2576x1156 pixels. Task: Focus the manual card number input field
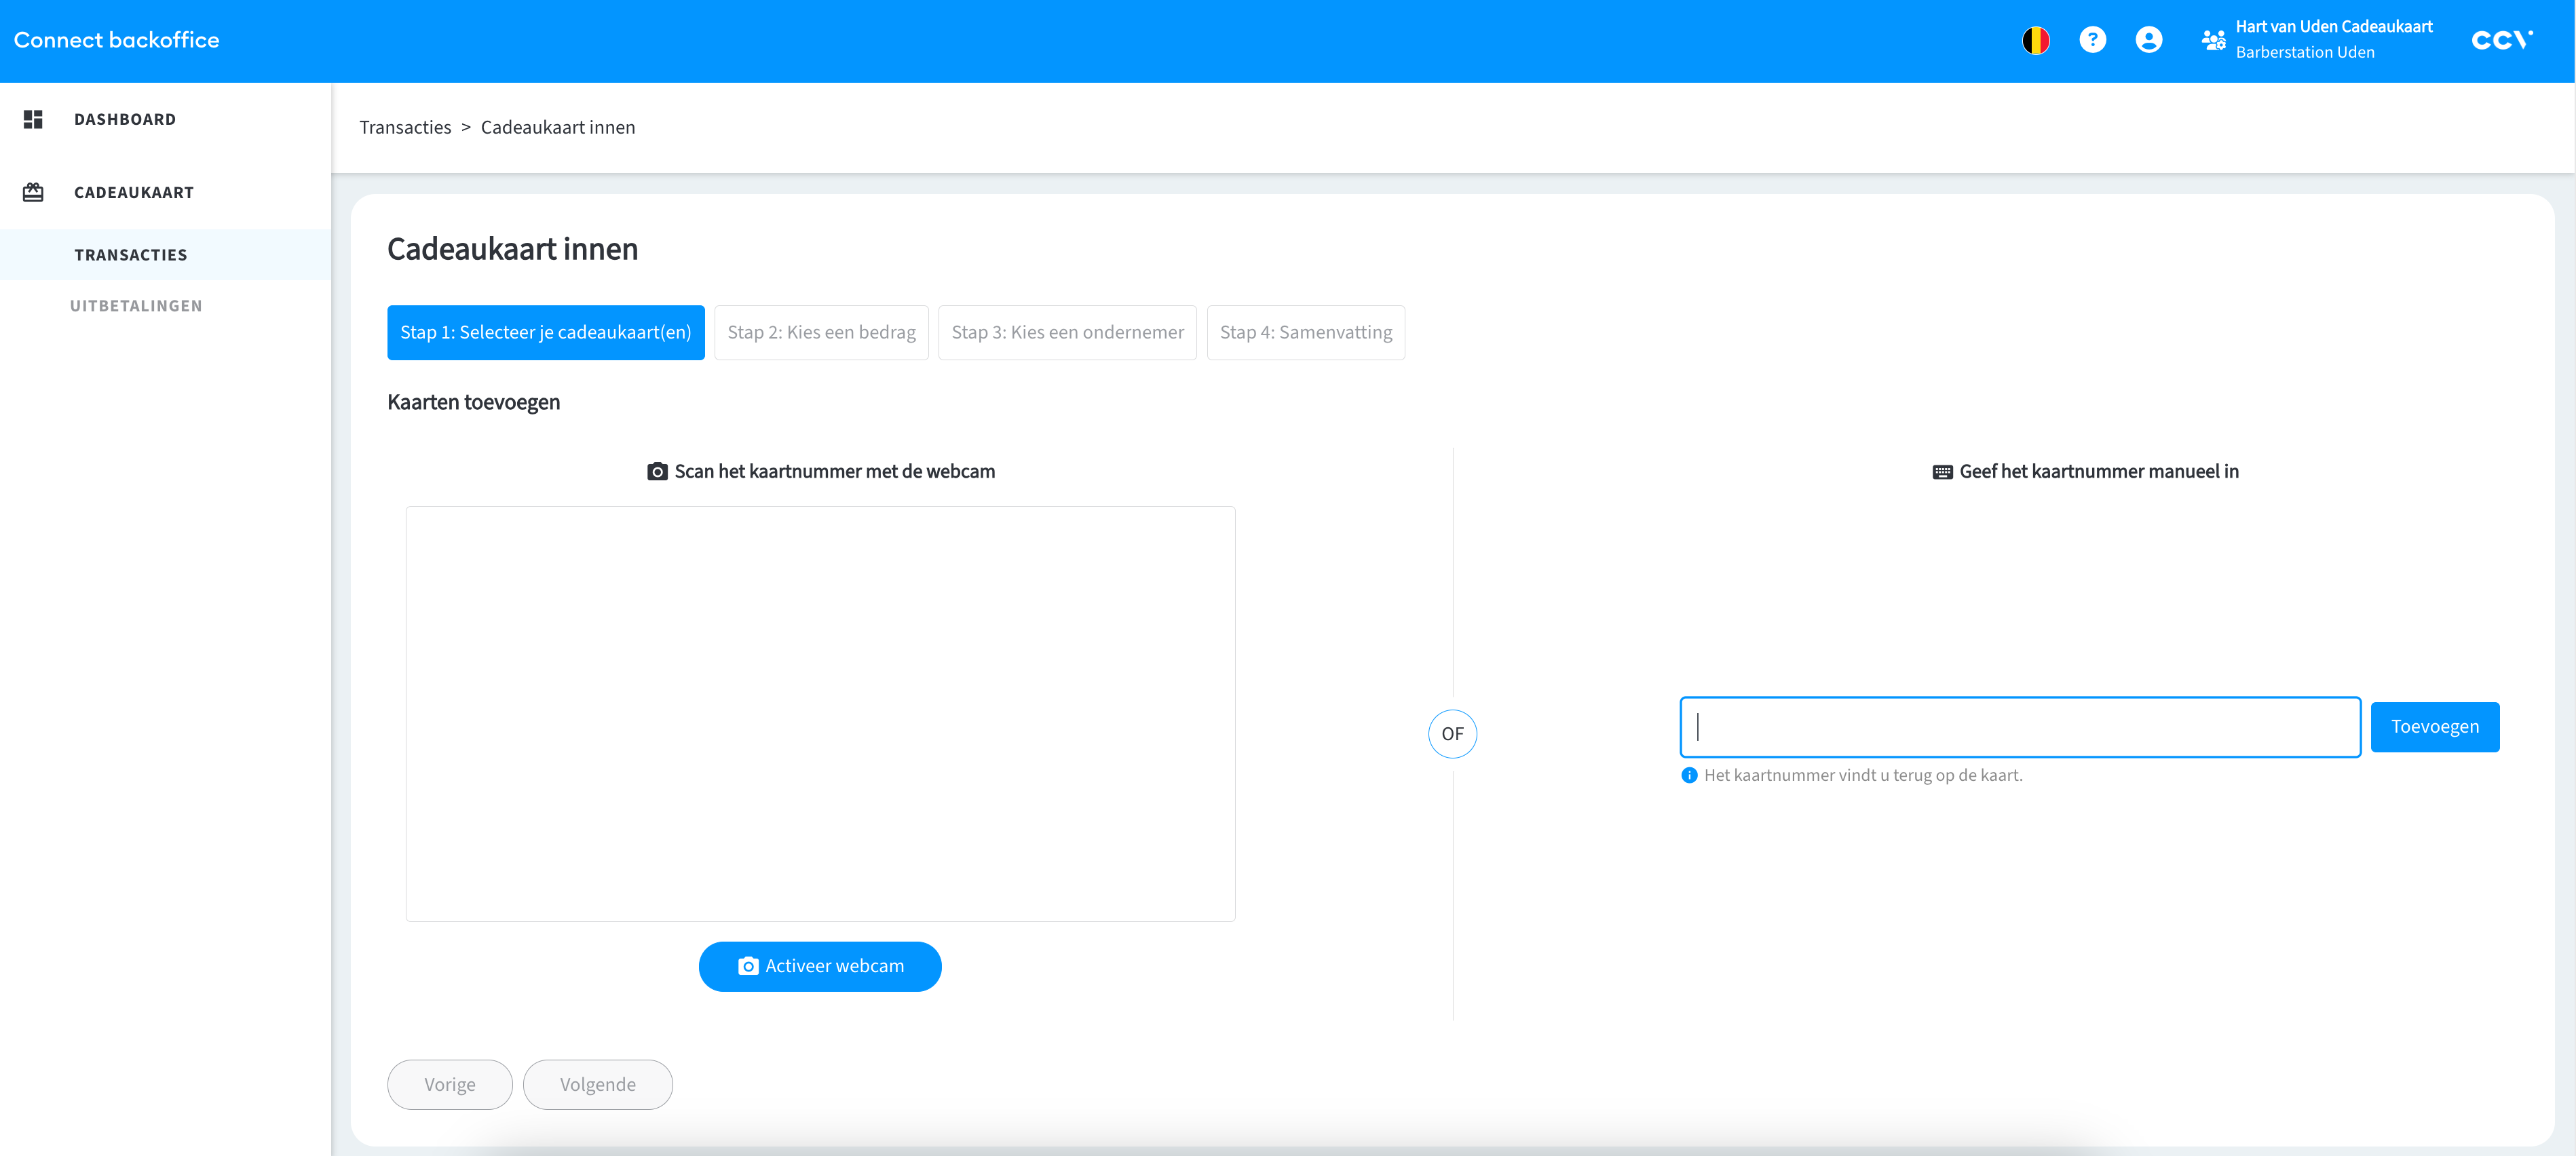(x=2020, y=727)
